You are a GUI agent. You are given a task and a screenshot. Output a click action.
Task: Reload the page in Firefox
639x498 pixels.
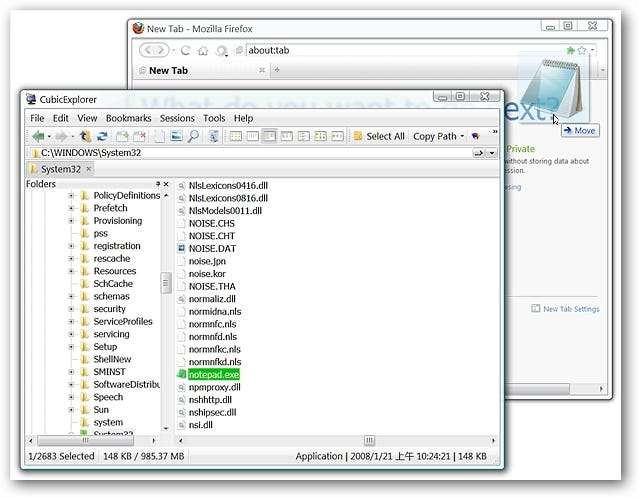(x=185, y=51)
